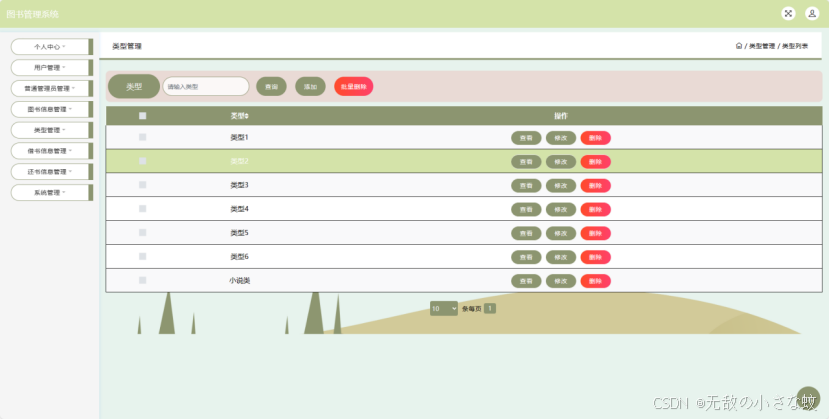The image size is (829, 419).
Task: Click 修改 for 类型2 row
Action: (x=561, y=162)
